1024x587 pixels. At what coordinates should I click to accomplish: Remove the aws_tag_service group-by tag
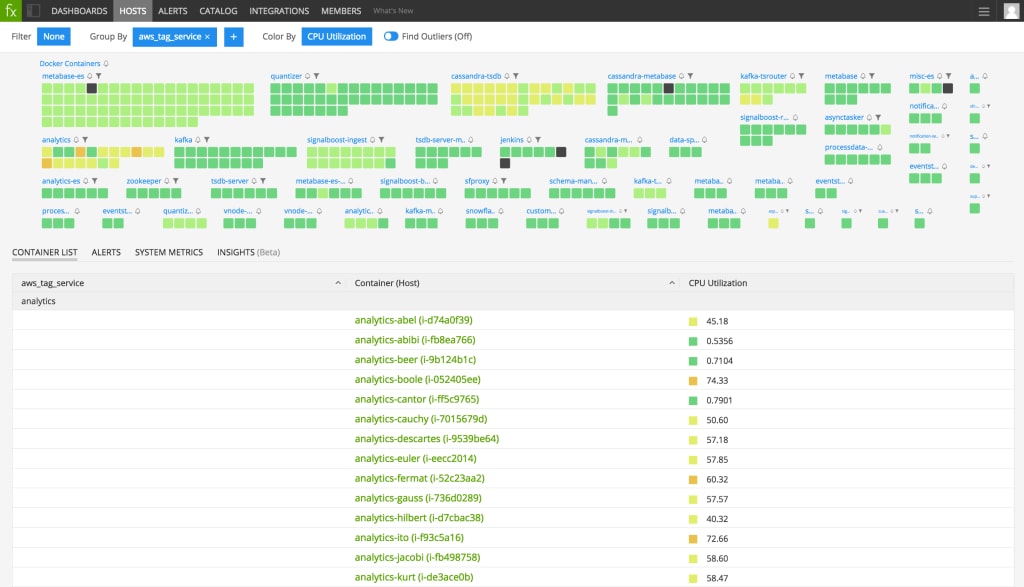coord(207,37)
